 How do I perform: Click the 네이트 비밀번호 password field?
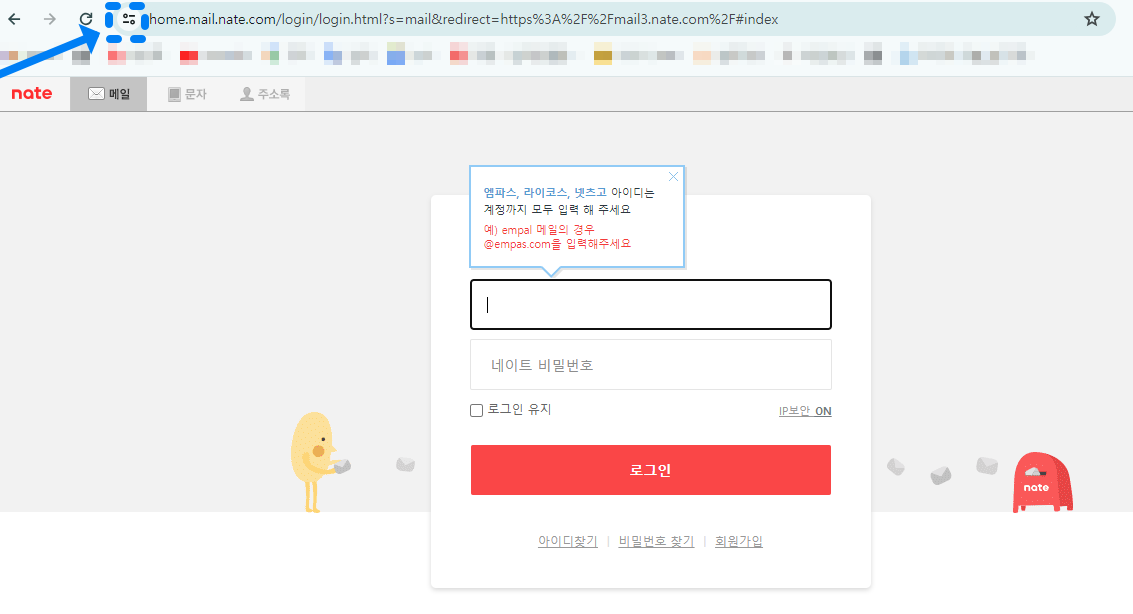650,365
